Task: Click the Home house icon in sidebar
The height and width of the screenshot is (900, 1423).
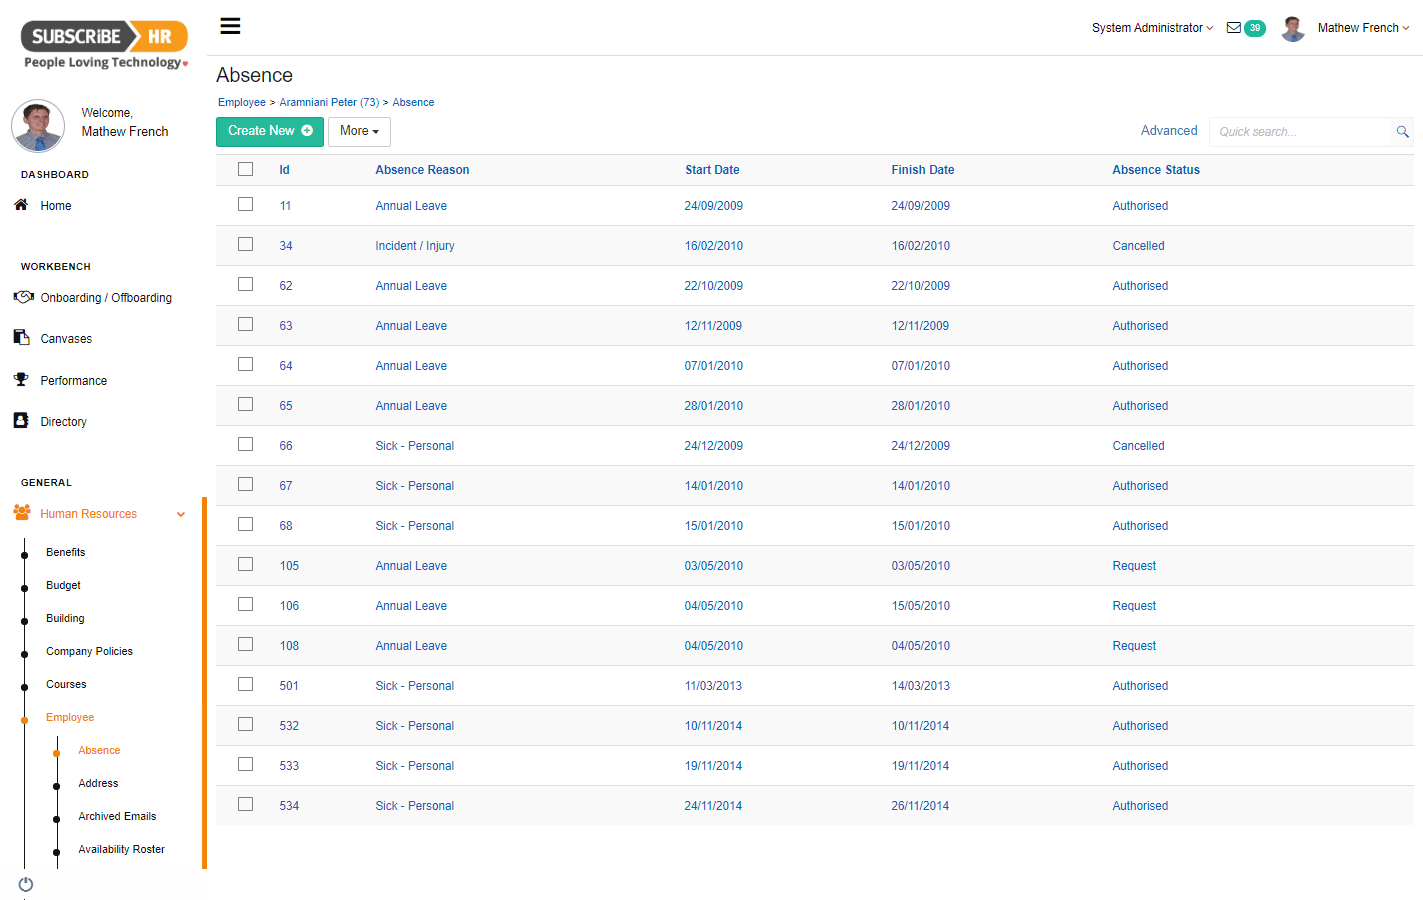Action: [21, 205]
